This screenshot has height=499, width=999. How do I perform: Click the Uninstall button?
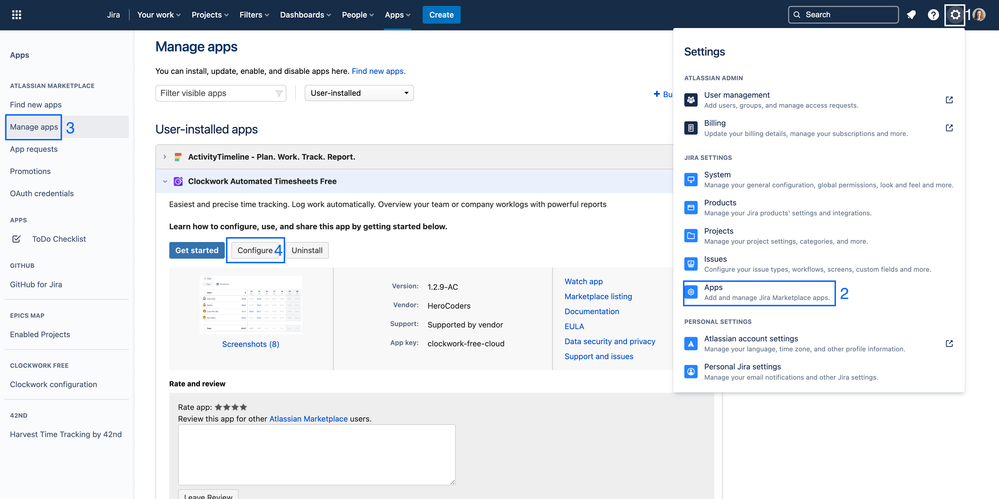[307, 250]
